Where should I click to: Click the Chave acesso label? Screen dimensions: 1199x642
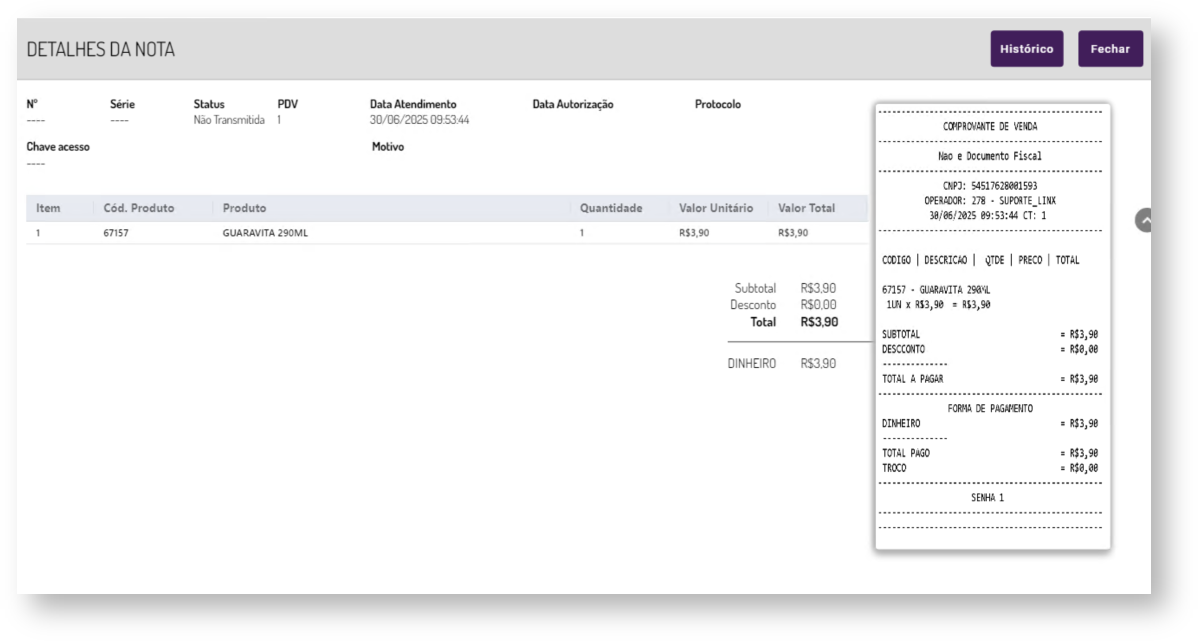[58, 147]
